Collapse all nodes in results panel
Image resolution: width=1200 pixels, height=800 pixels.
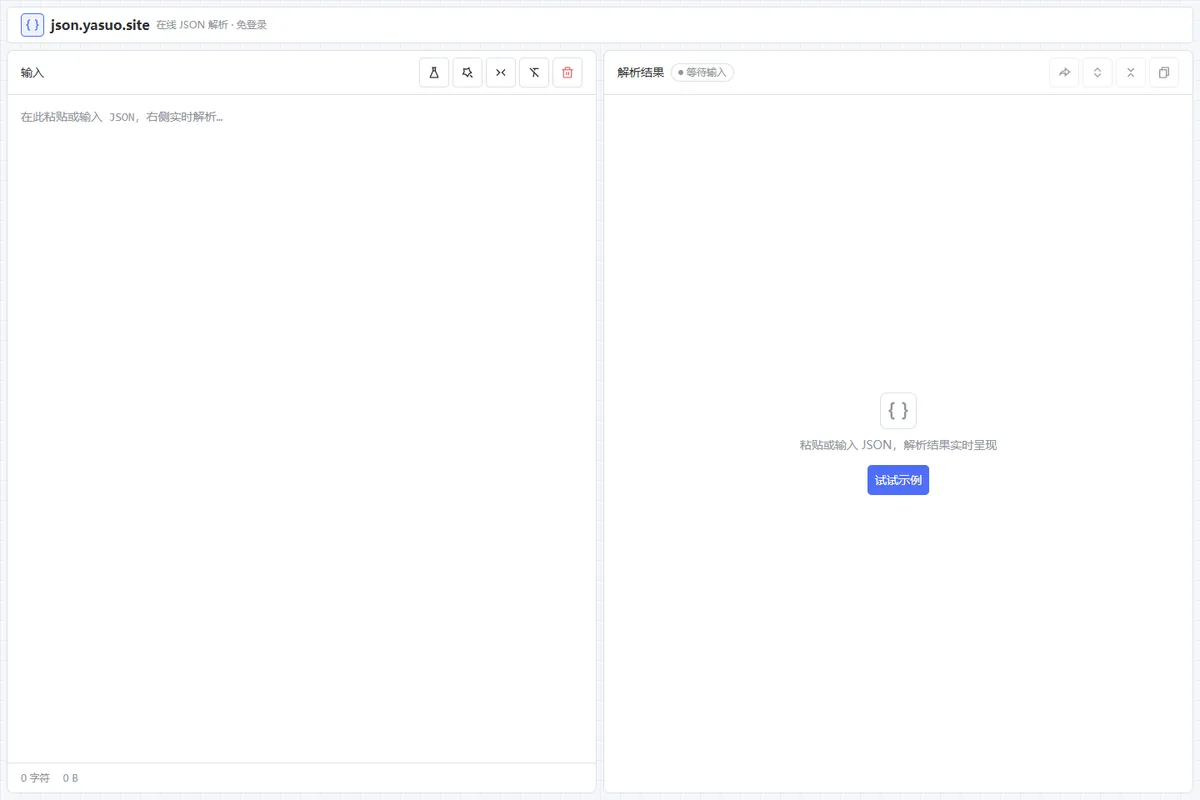[1130, 73]
